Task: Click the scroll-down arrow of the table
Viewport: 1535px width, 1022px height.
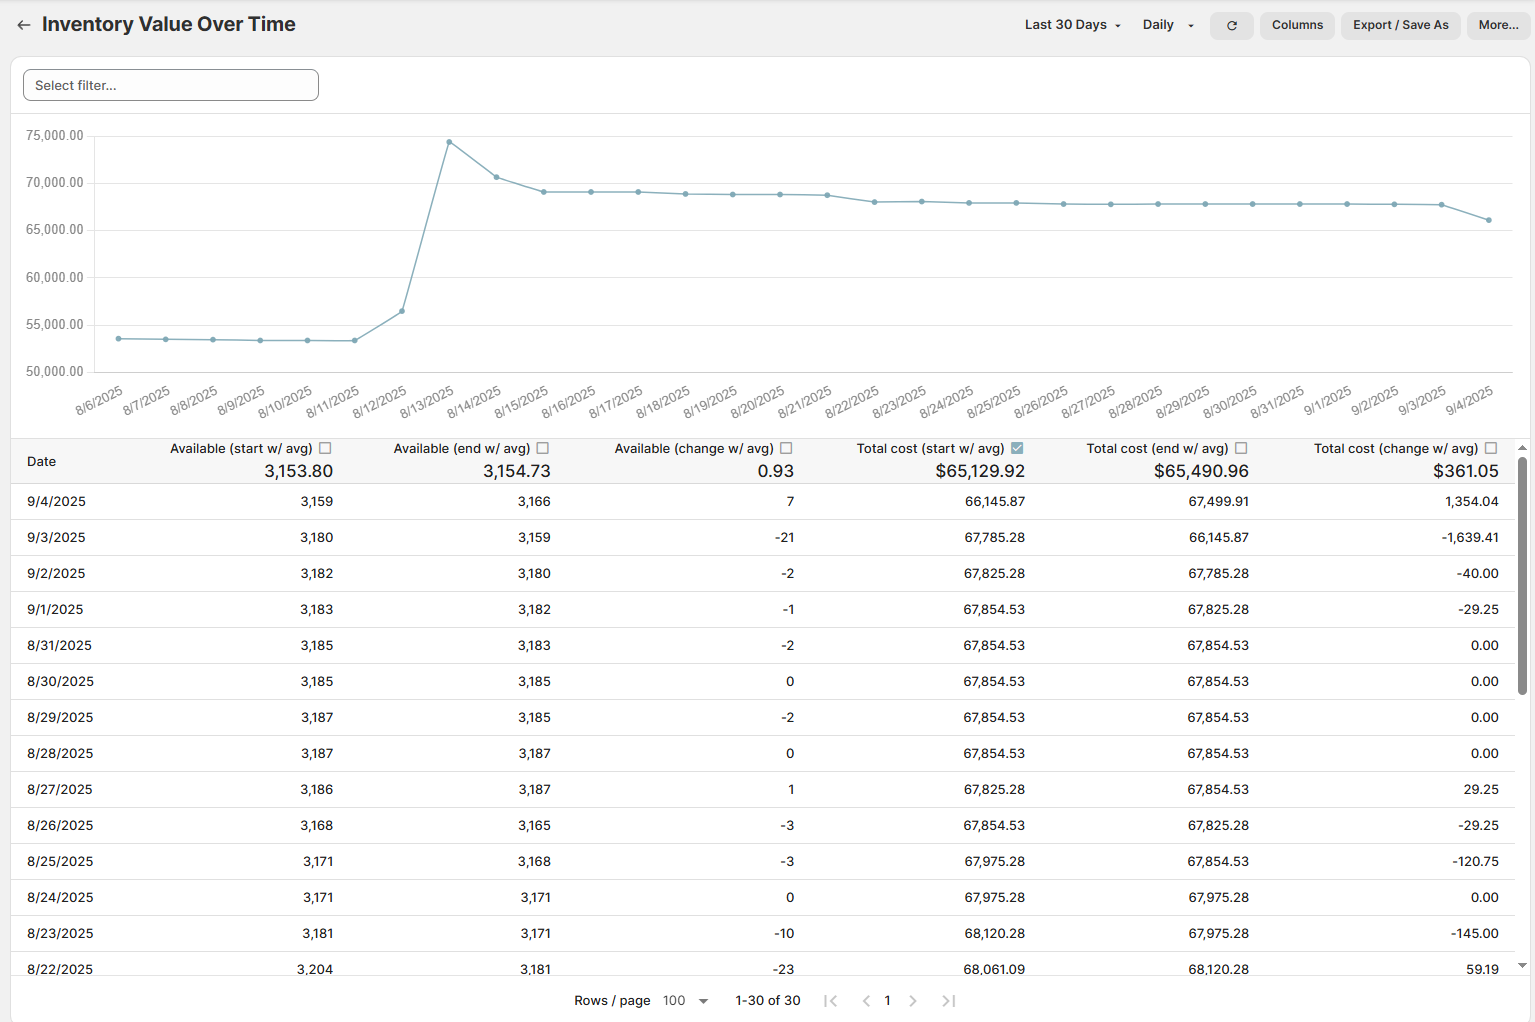Action: tap(1522, 966)
